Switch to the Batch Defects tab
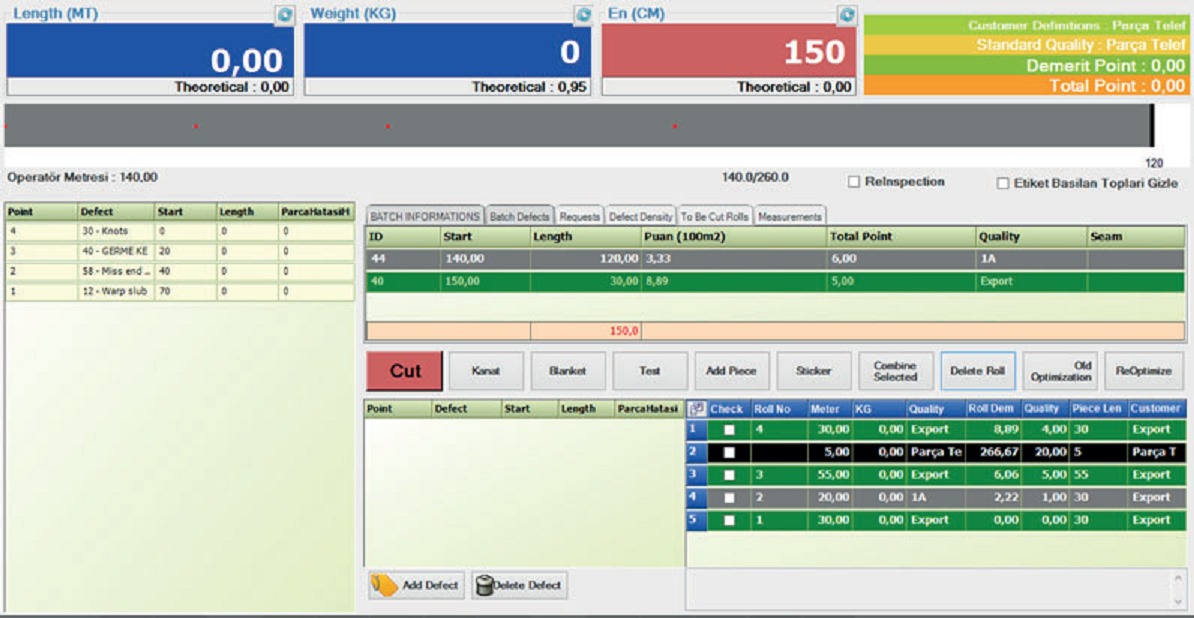The height and width of the screenshot is (618, 1194). pyautogui.click(x=519, y=217)
